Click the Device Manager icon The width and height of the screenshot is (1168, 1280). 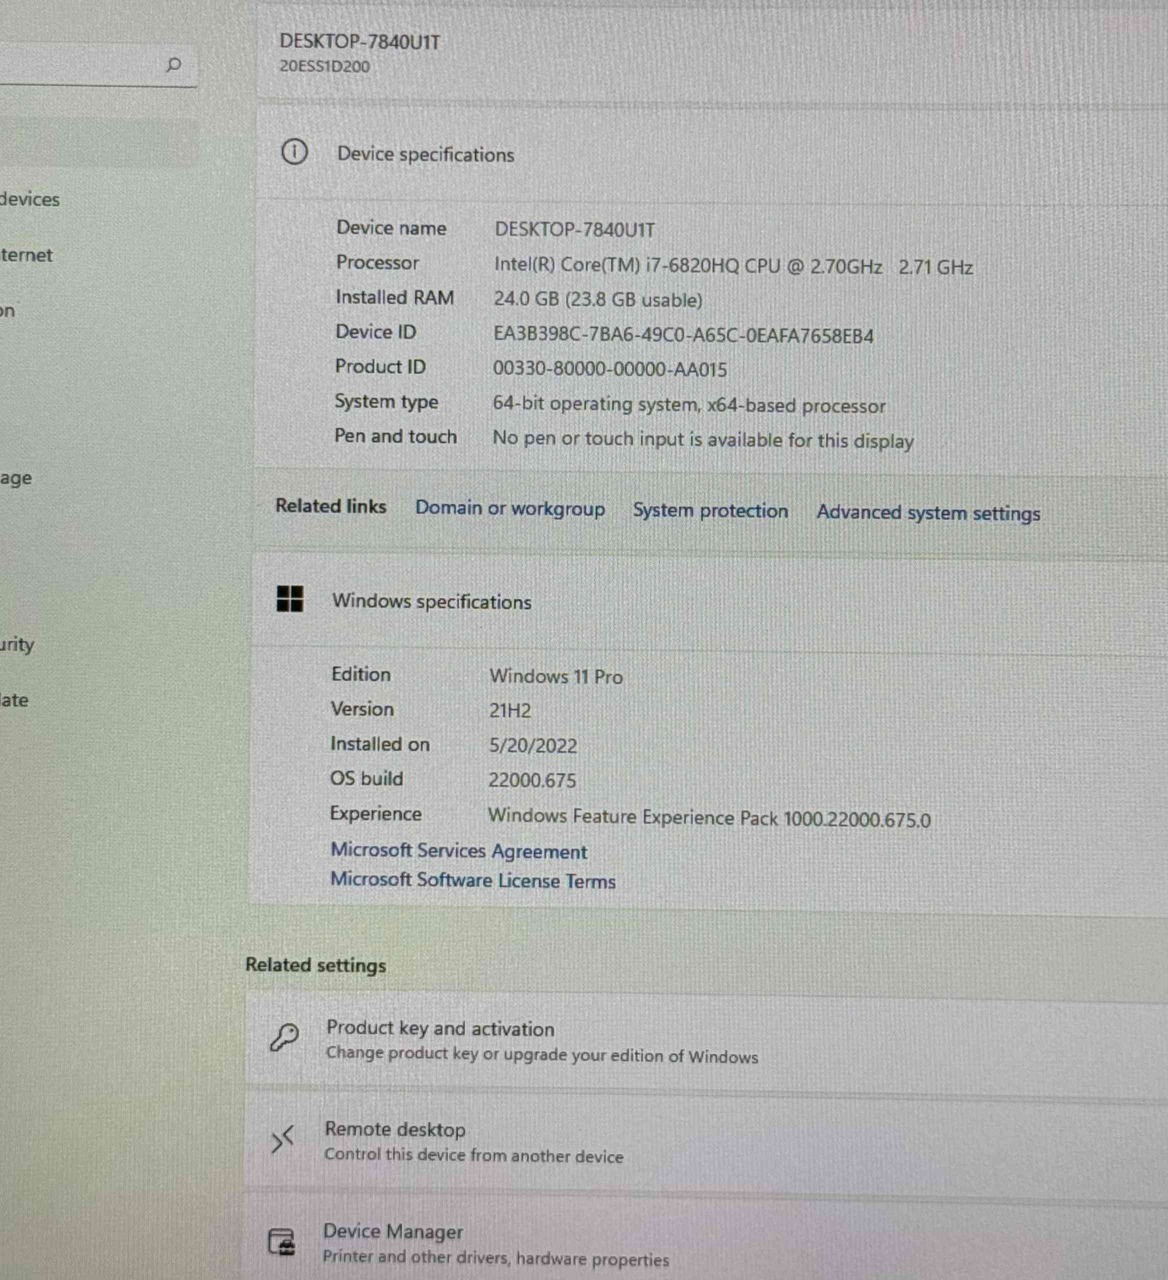(282, 1242)
